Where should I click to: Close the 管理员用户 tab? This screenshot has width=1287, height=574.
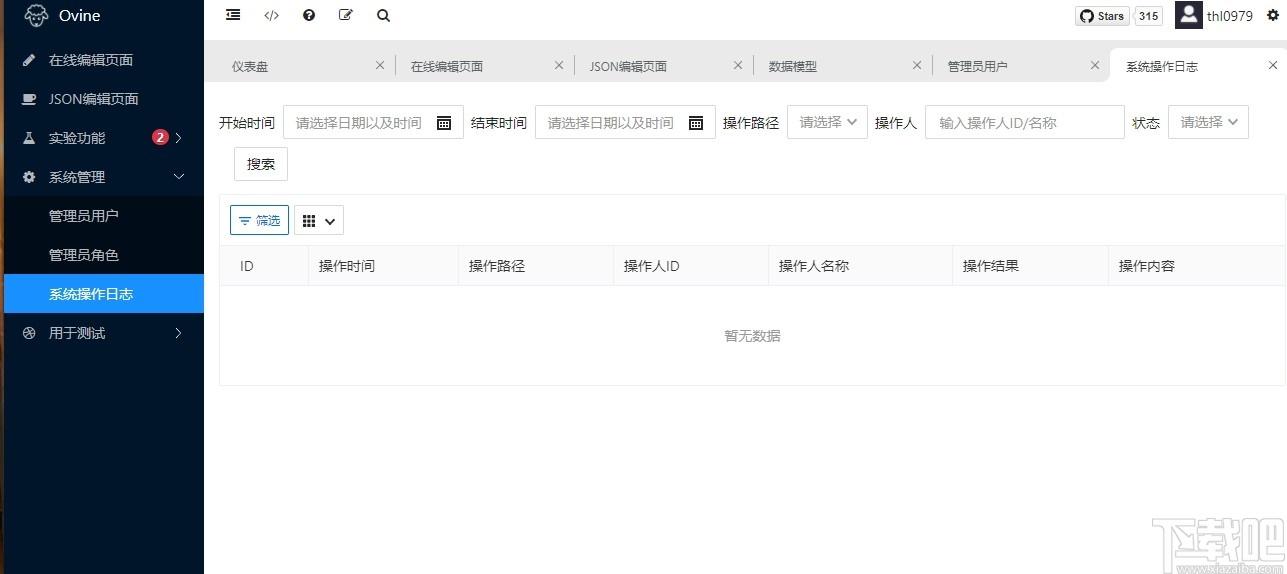pyautogui.click(x=1095, y=65)
